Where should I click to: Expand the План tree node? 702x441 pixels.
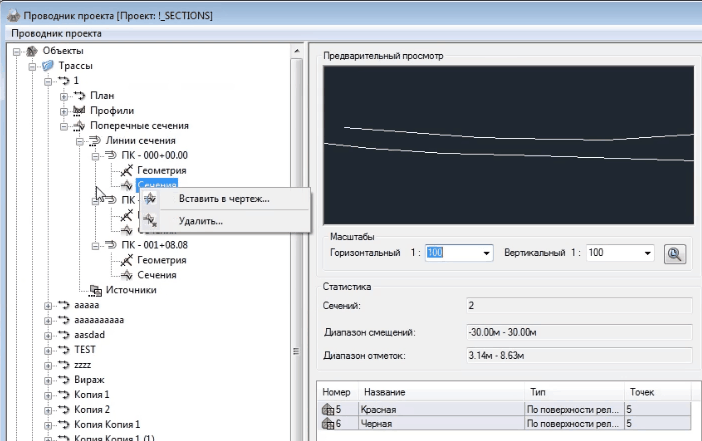click(64, 96)
